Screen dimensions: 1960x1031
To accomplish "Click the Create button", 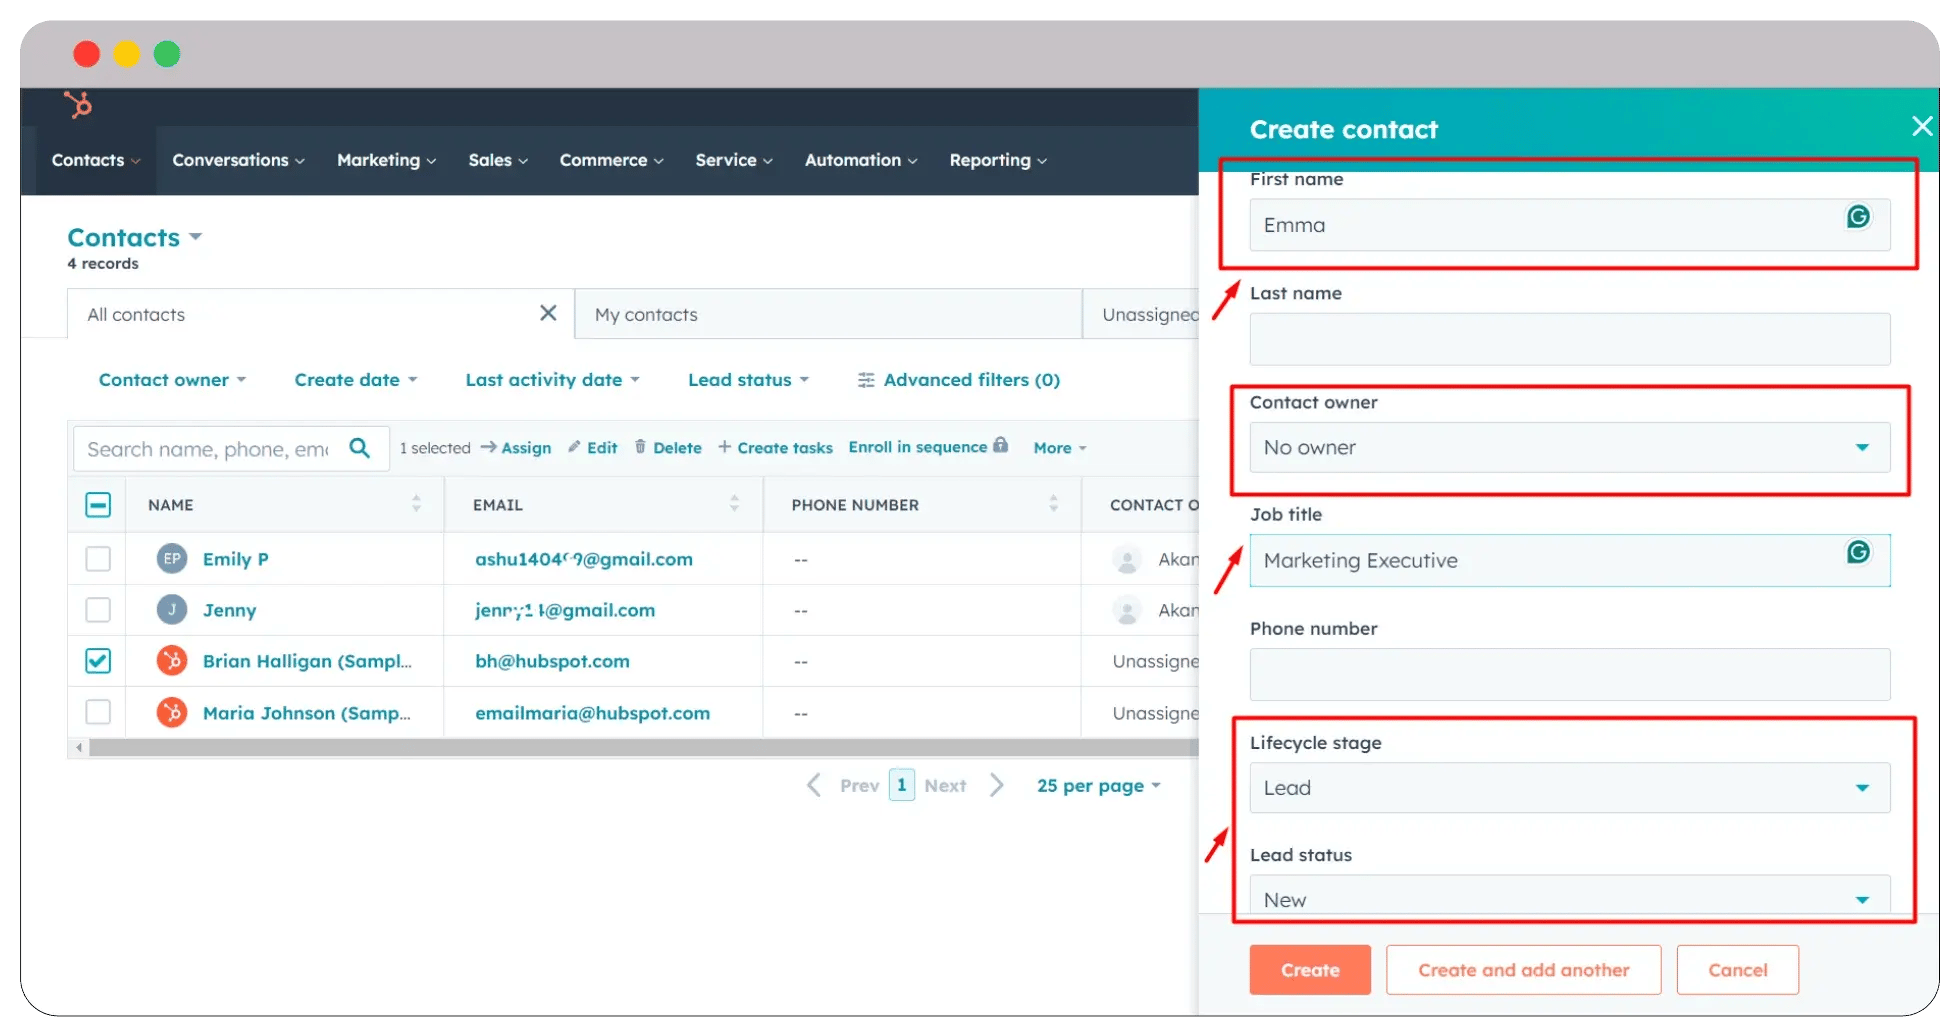I will coord(1309,969).
